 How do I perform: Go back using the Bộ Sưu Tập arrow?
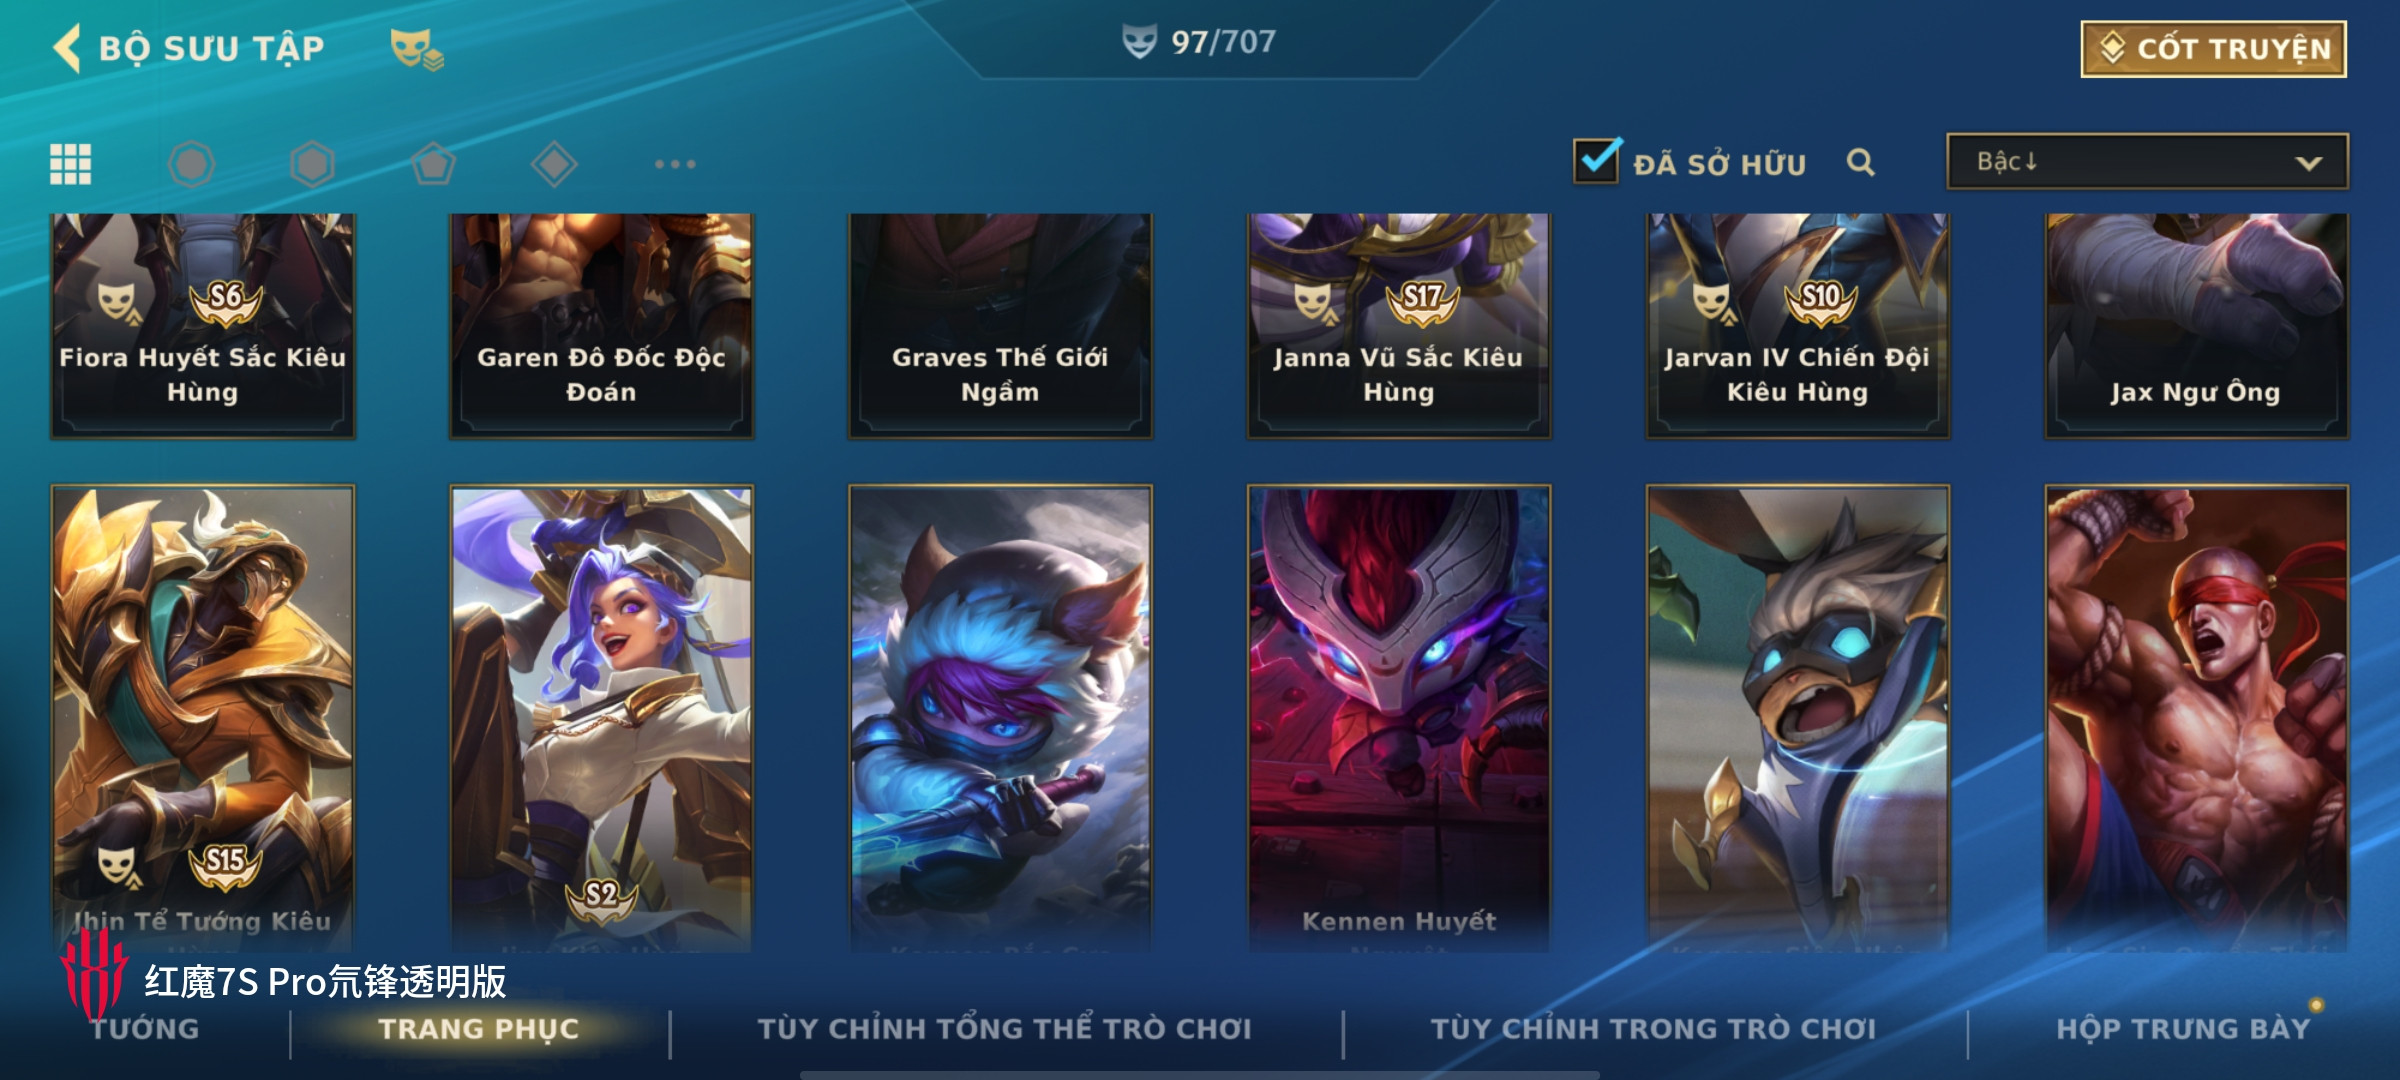tap(67, 48)
